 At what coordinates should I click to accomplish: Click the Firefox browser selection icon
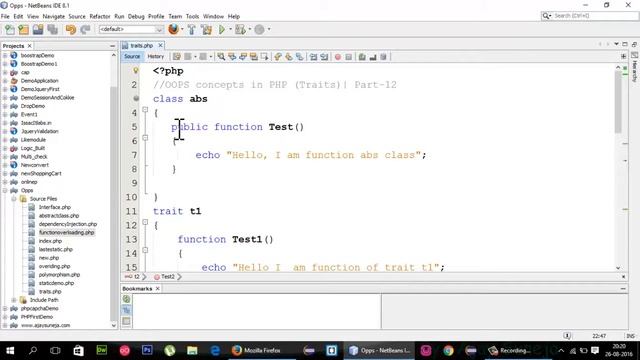[173, 29]
